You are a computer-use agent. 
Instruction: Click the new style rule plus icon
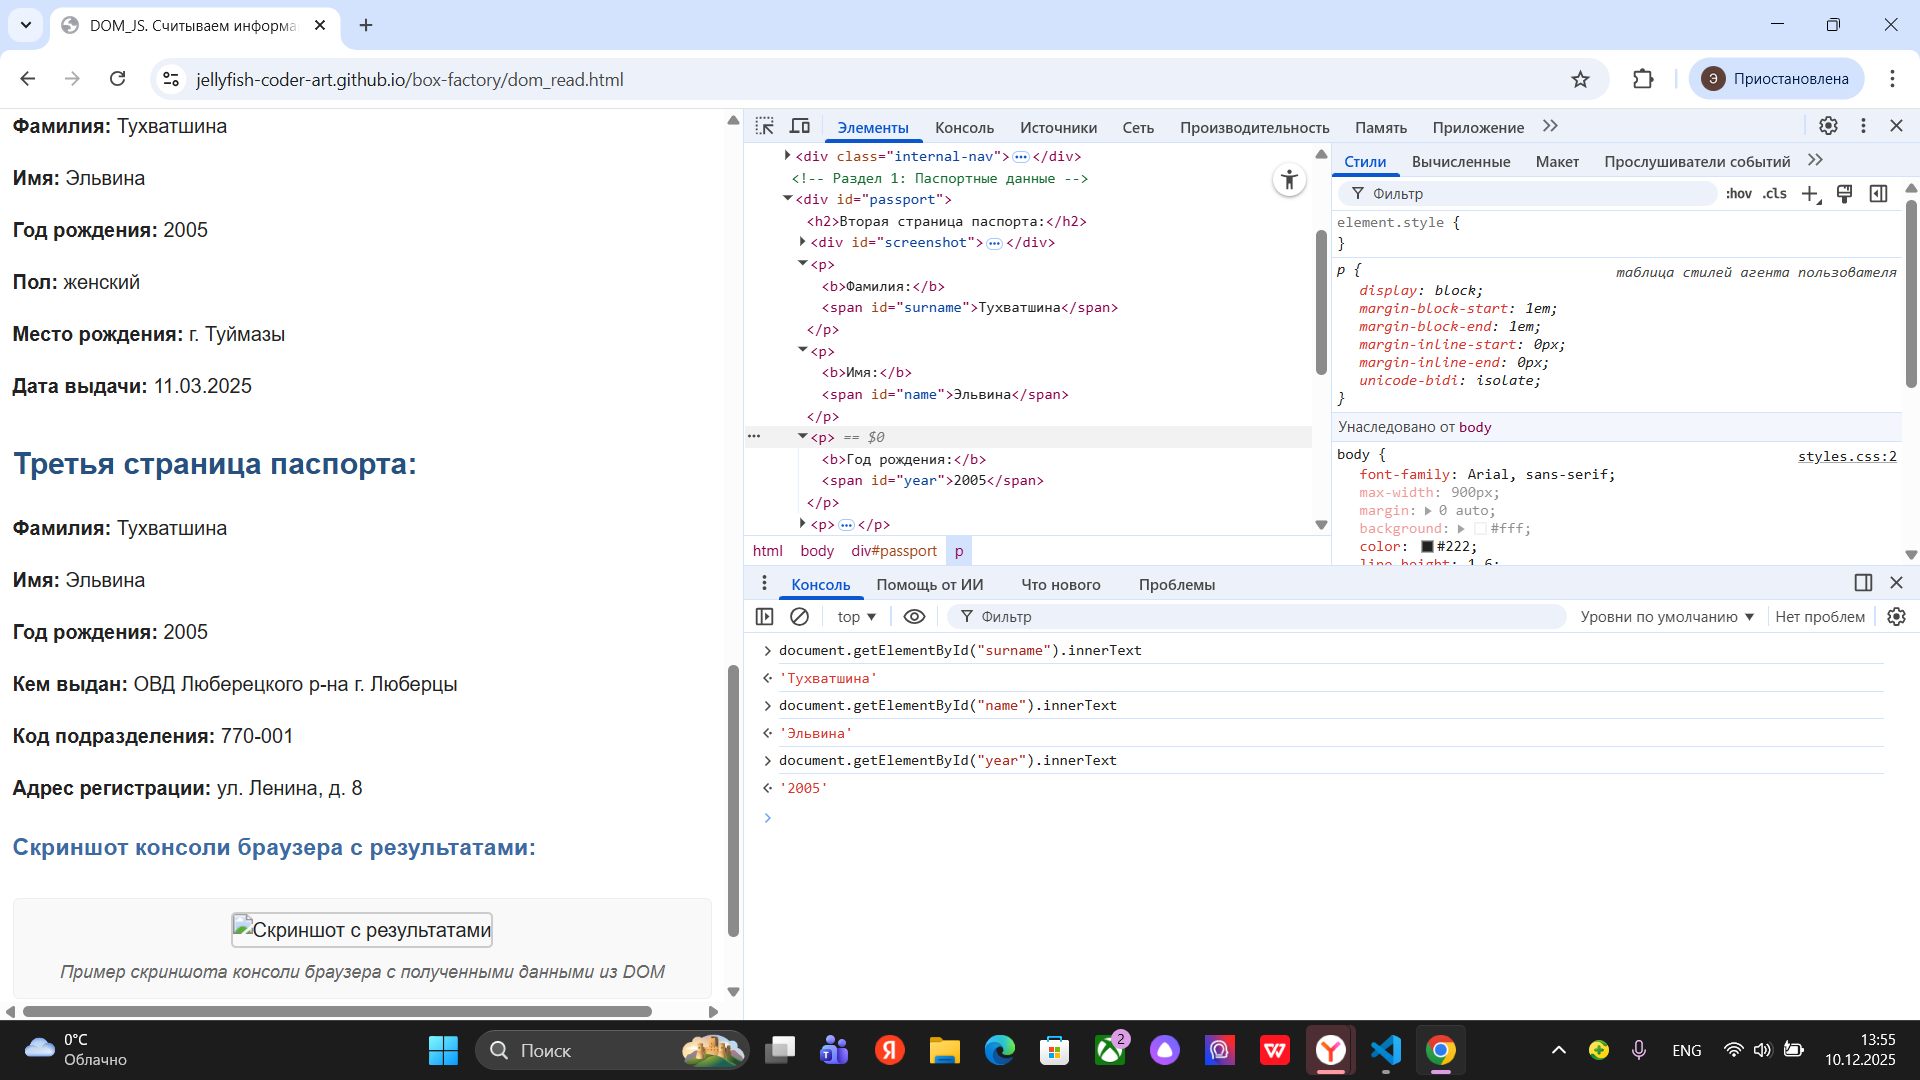click(1810, 194)
